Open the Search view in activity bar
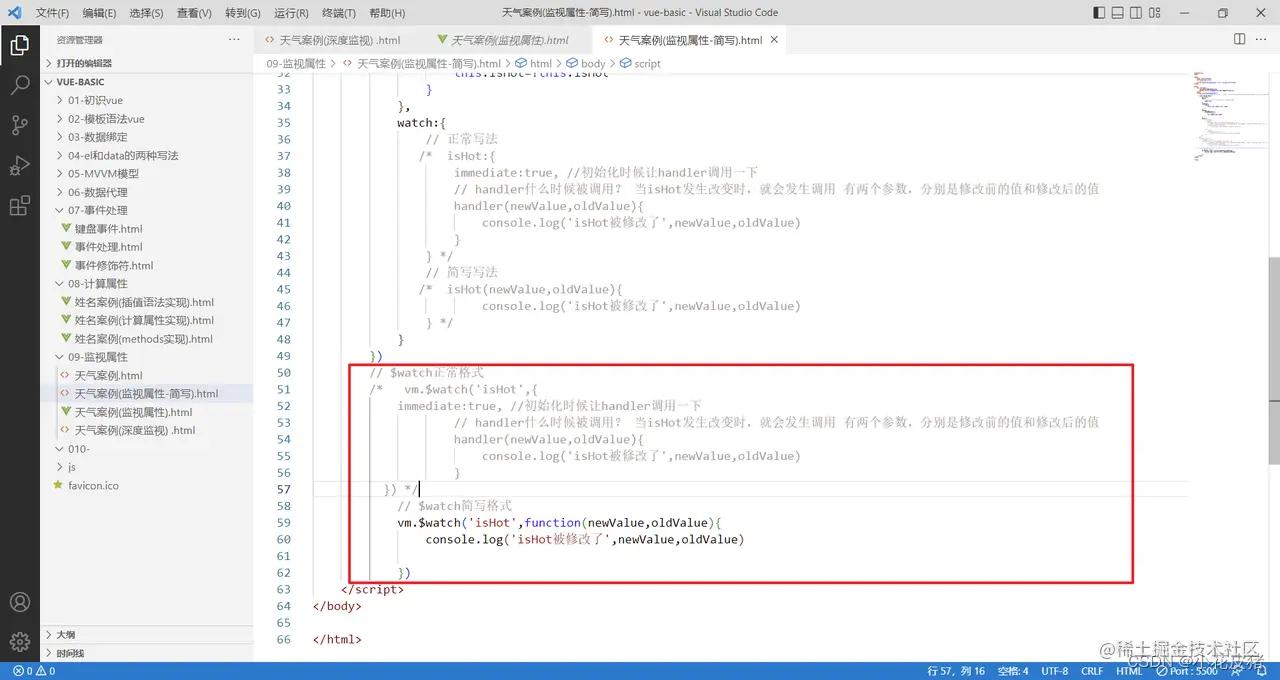This screenshot has width=1280, height=680. (x=19, y=85)
